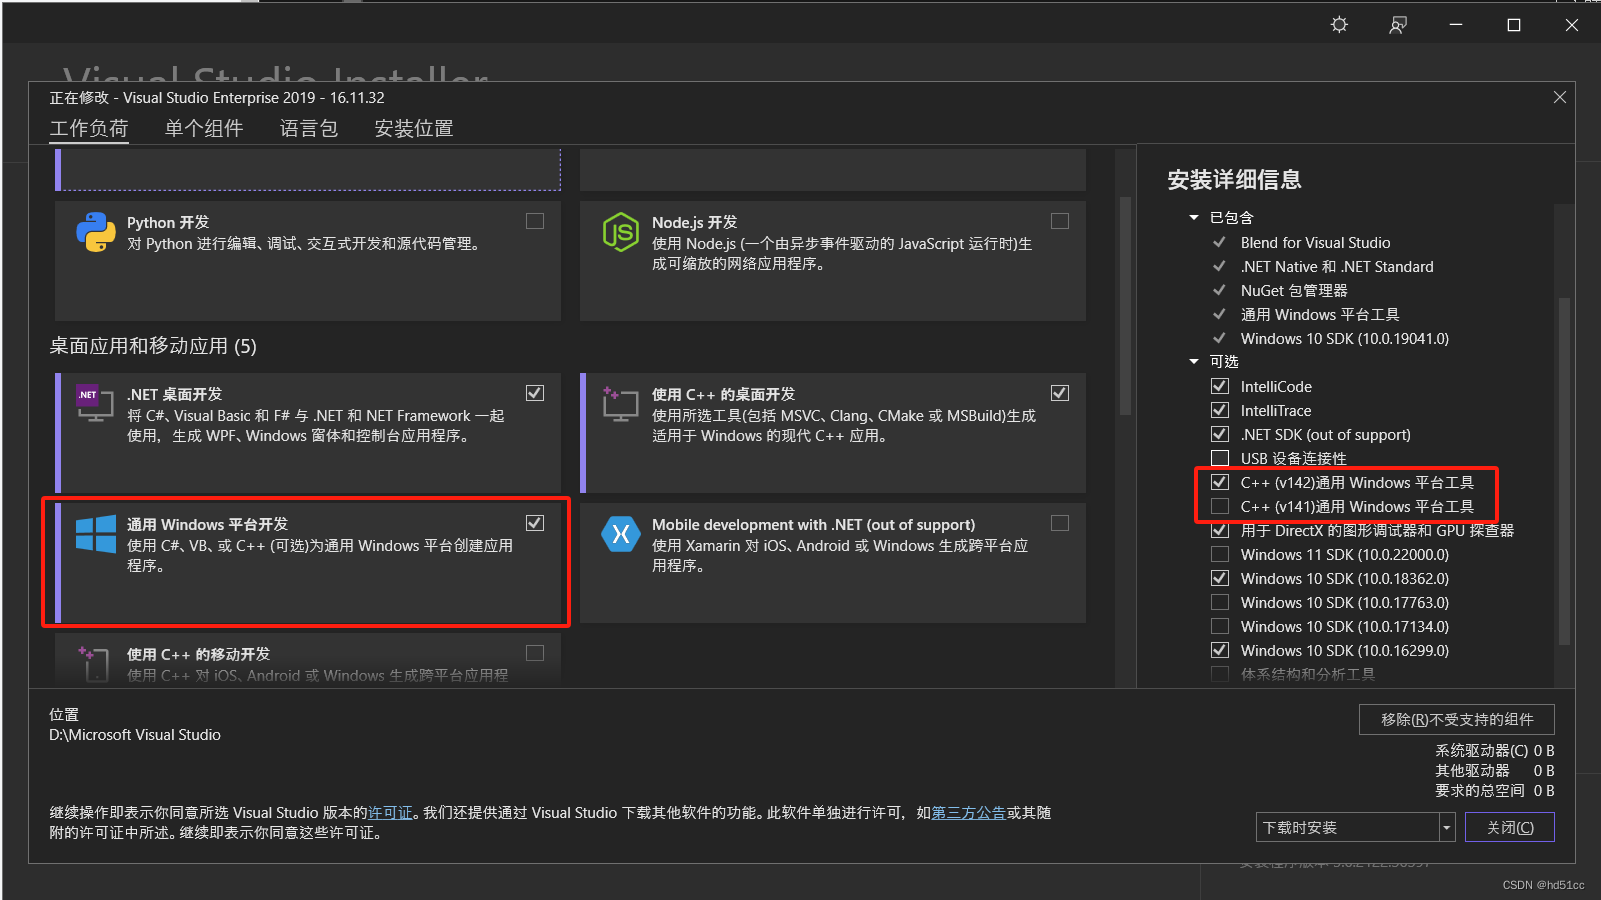Check Windows 10 SDK (10.0.17763.0)
This screenshot has width=1601, height=900.
point(1220,602)
